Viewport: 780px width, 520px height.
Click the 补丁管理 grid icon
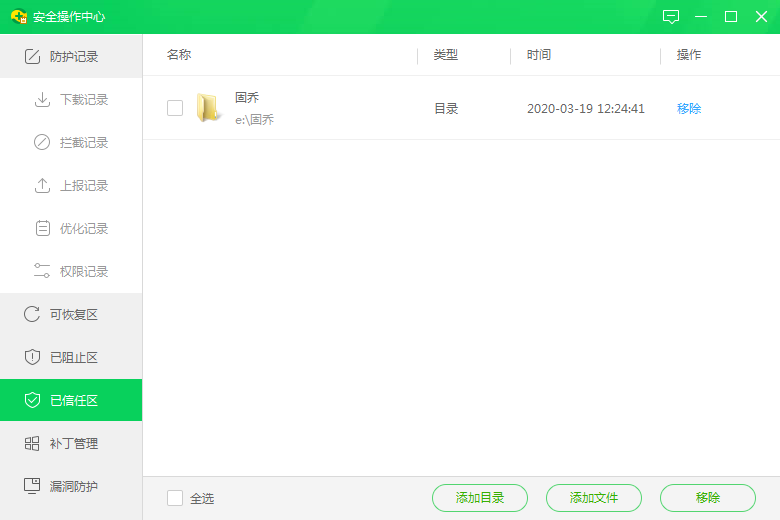click(32, 443)
